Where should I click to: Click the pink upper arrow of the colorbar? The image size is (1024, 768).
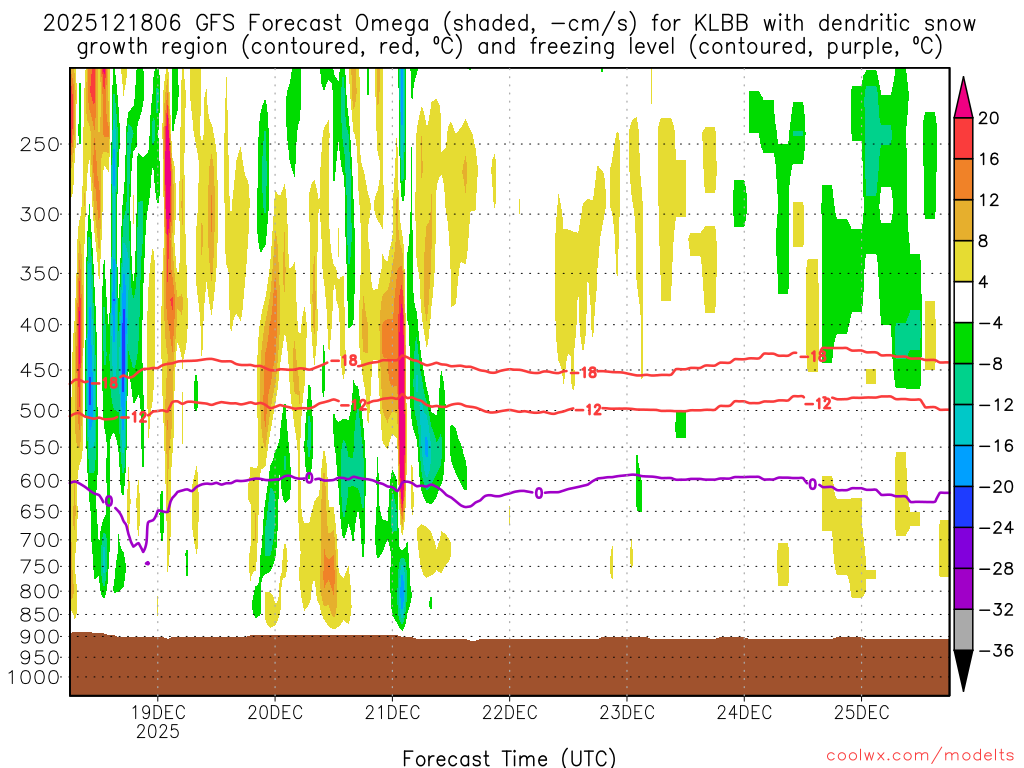click(963, 98)
